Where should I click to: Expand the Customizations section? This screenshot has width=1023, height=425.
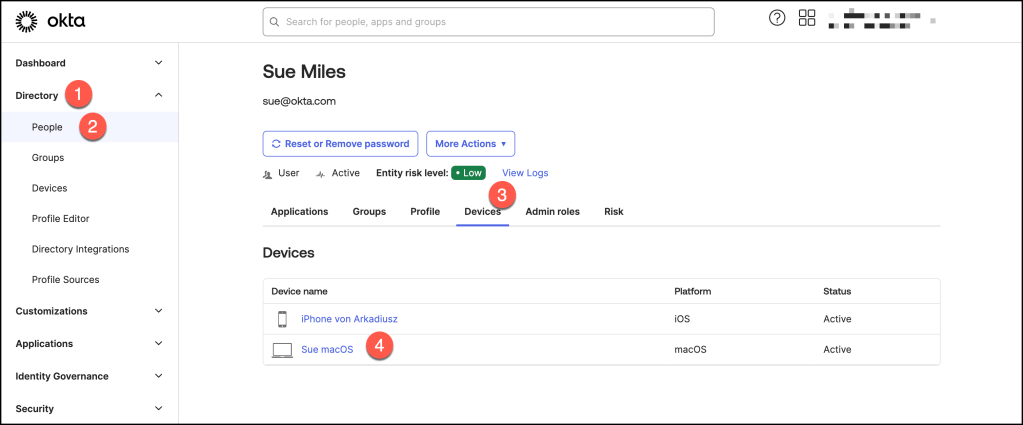pos(158,311)
